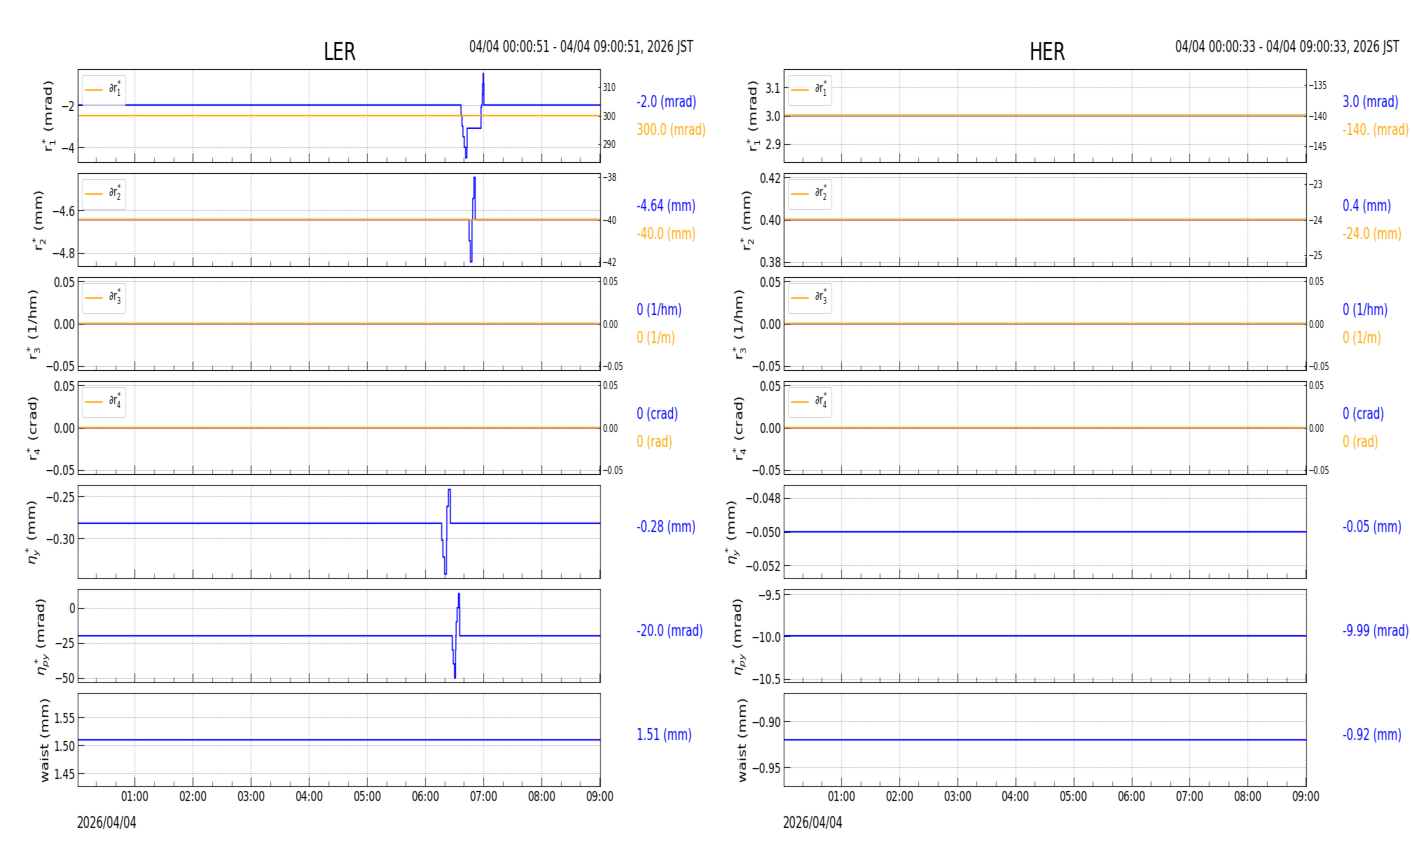This screenshot has height=864, width=1412.
Task: Select the blue -2.0 (mrad) readout
Action: (x=666, y=102)
